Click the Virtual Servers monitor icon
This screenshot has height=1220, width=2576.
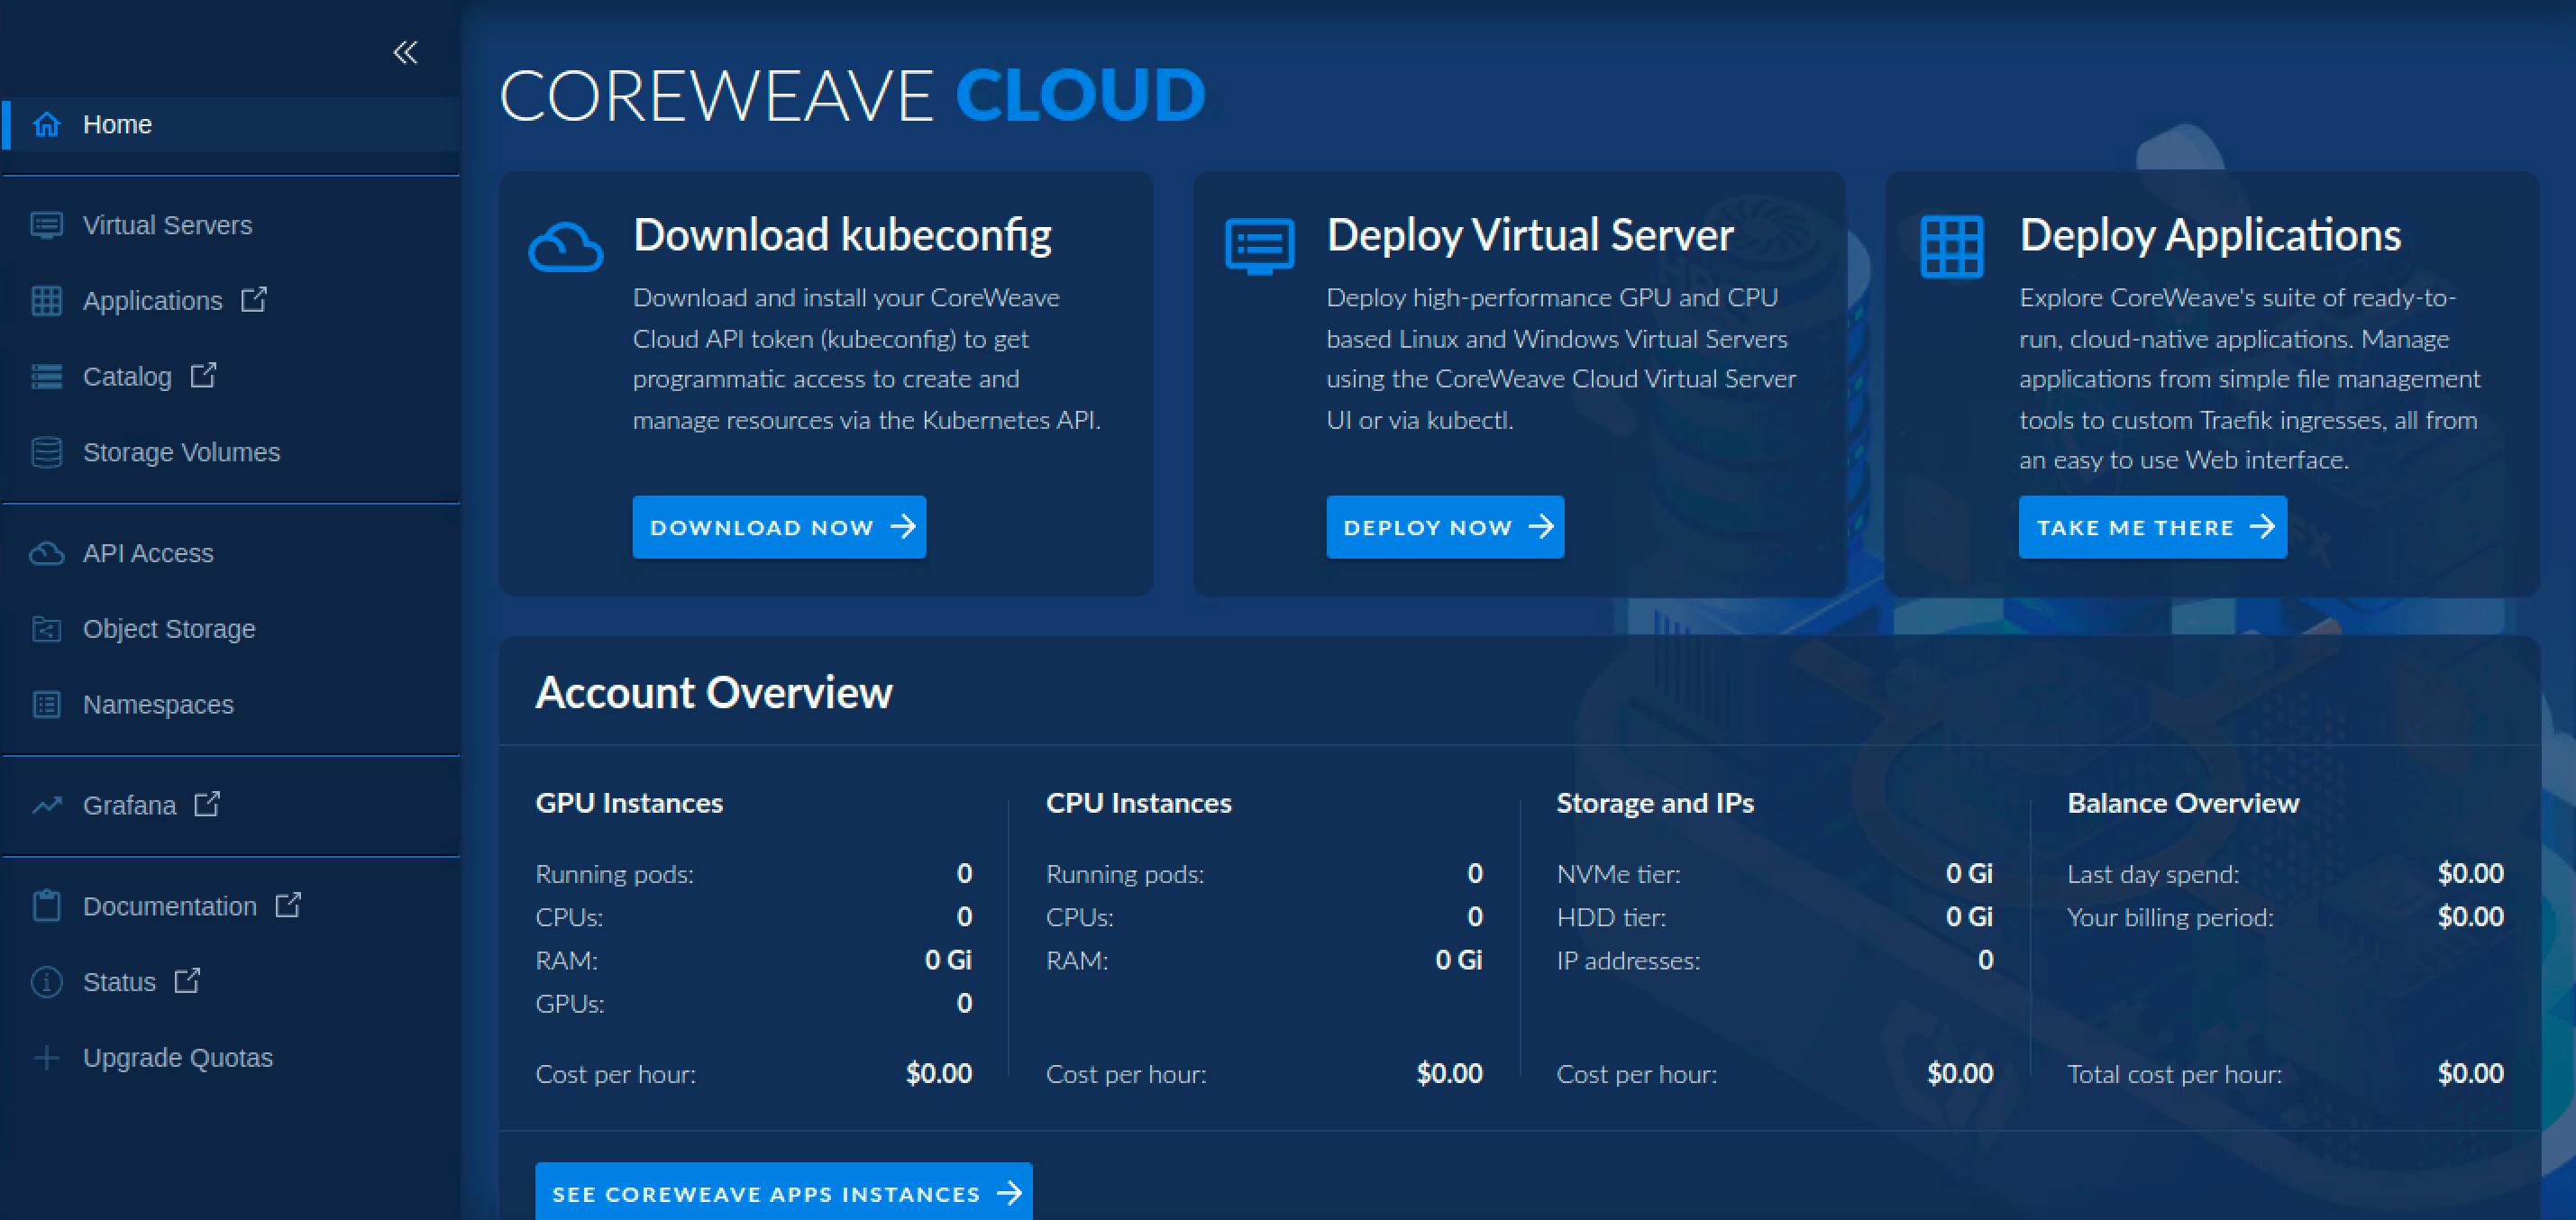[46, 225]
